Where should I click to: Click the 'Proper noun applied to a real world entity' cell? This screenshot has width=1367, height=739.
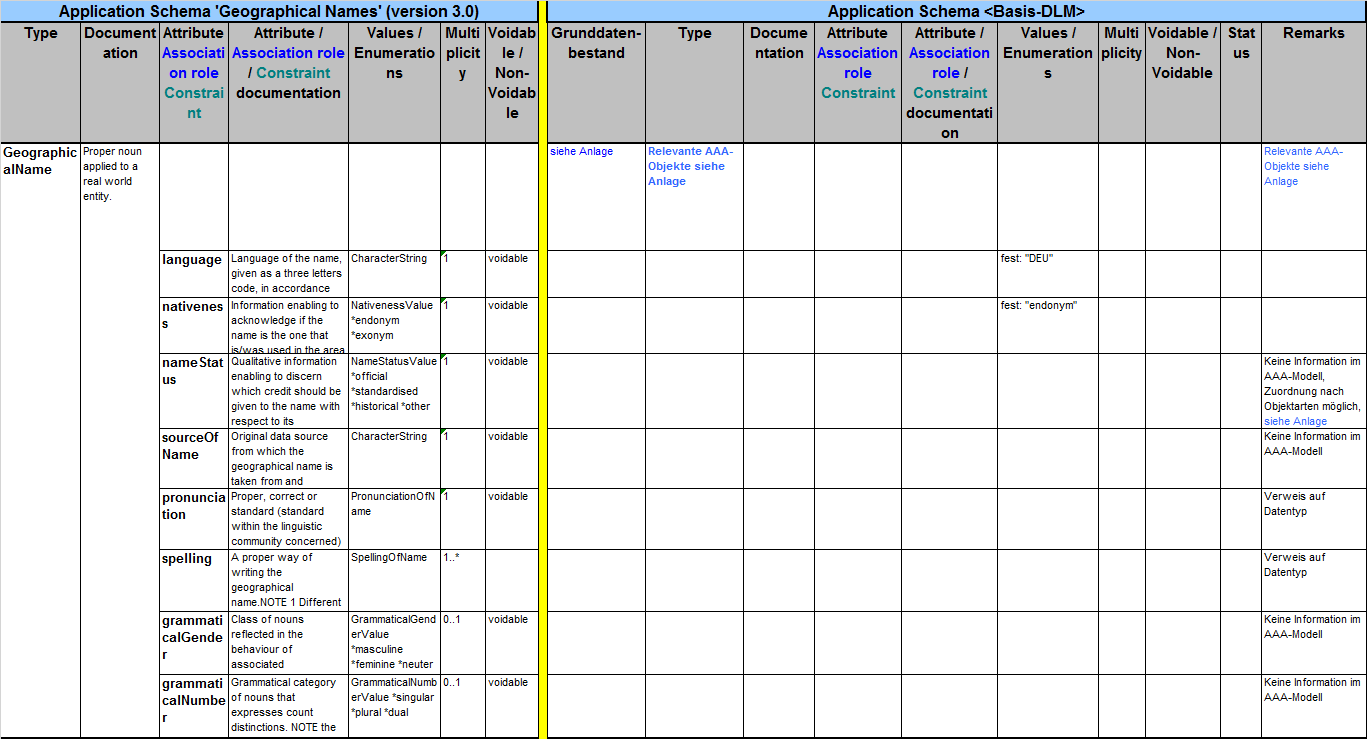(x=120, y=440)
